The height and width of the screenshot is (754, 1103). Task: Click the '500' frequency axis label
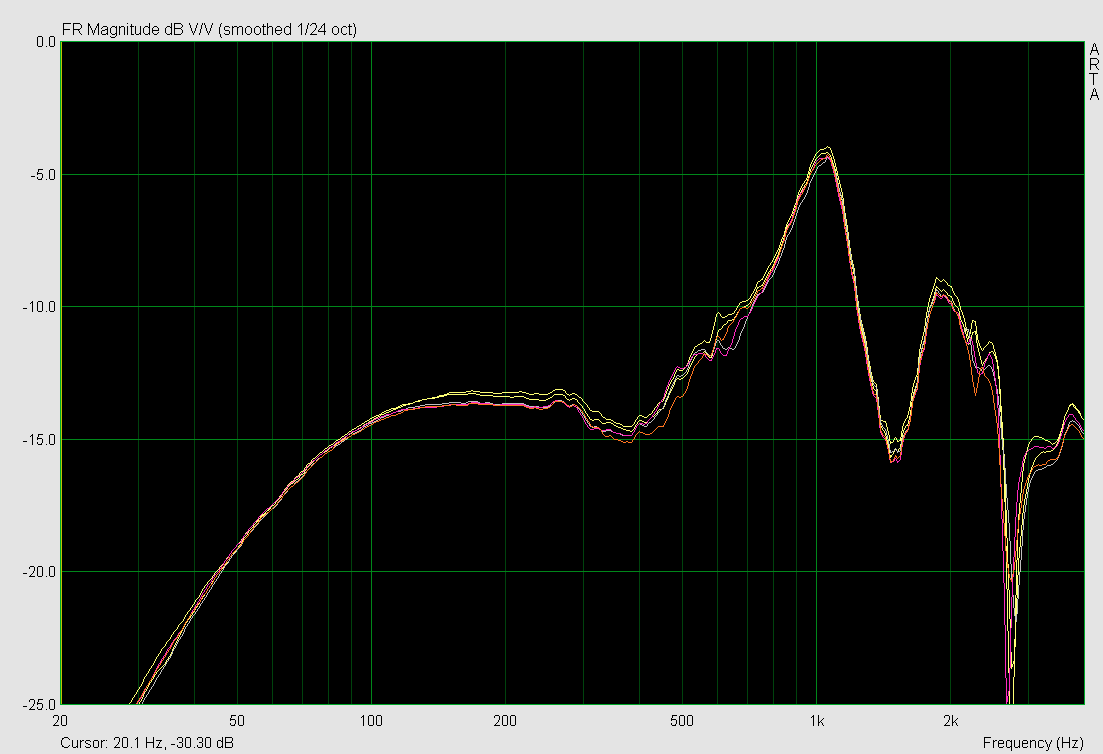click(682, 721)
